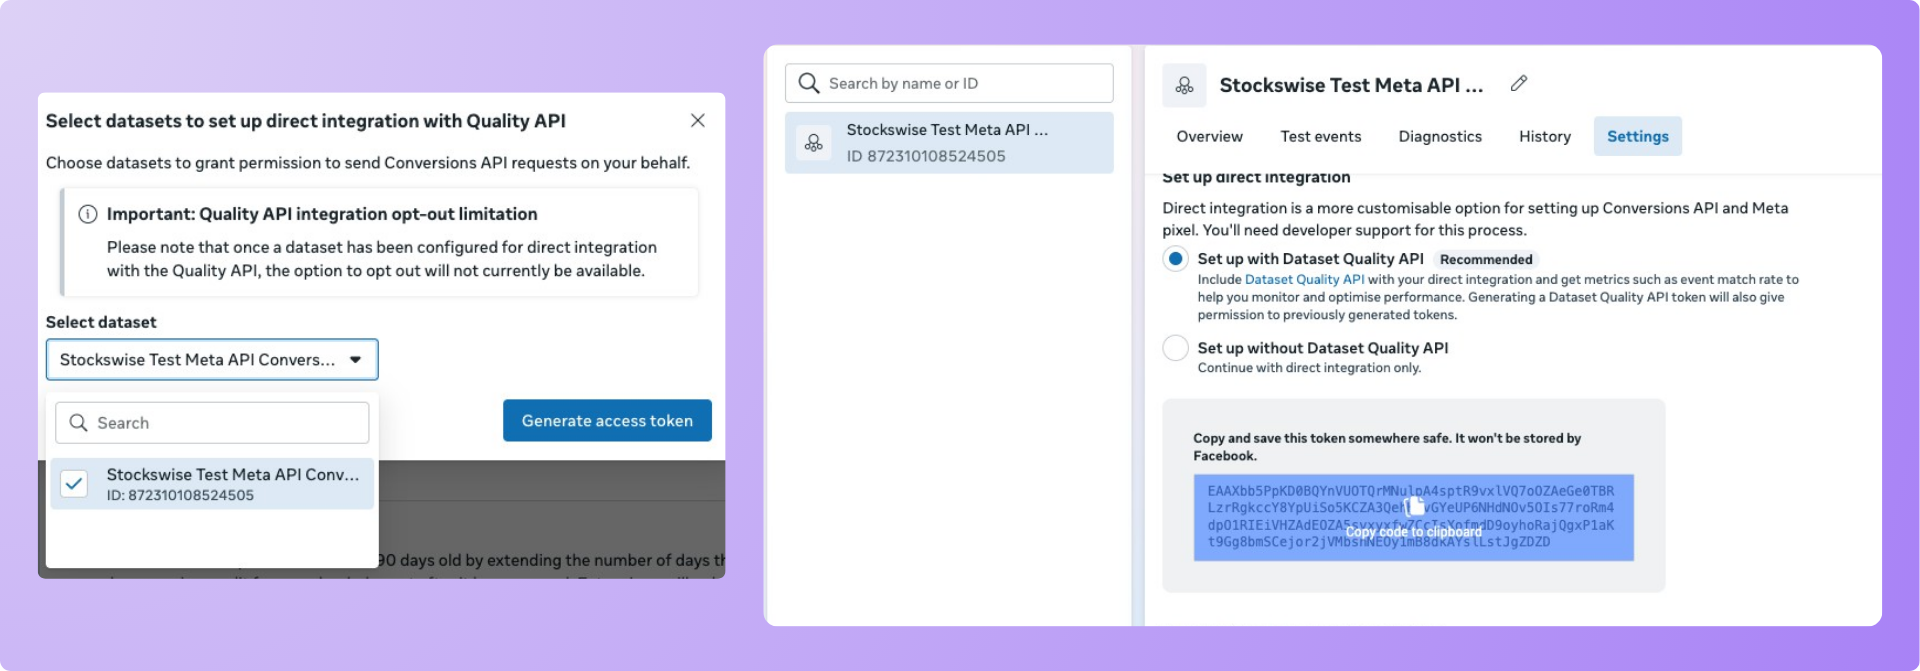
Task: Click the dataset icon next to header title
Action: pyautogui.click(x=1184, y=86)
